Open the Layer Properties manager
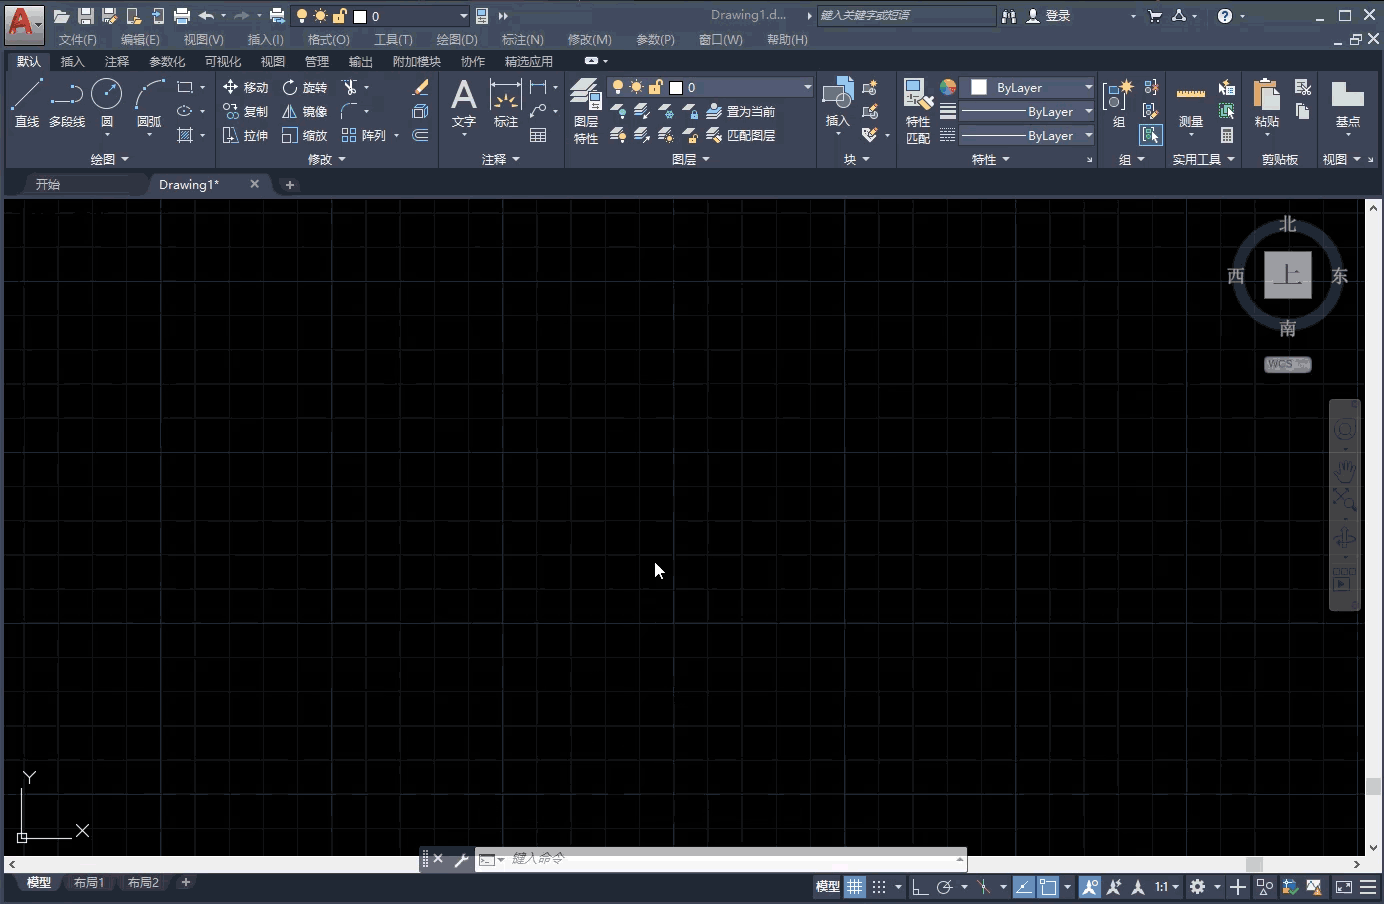 click(585, 110)
